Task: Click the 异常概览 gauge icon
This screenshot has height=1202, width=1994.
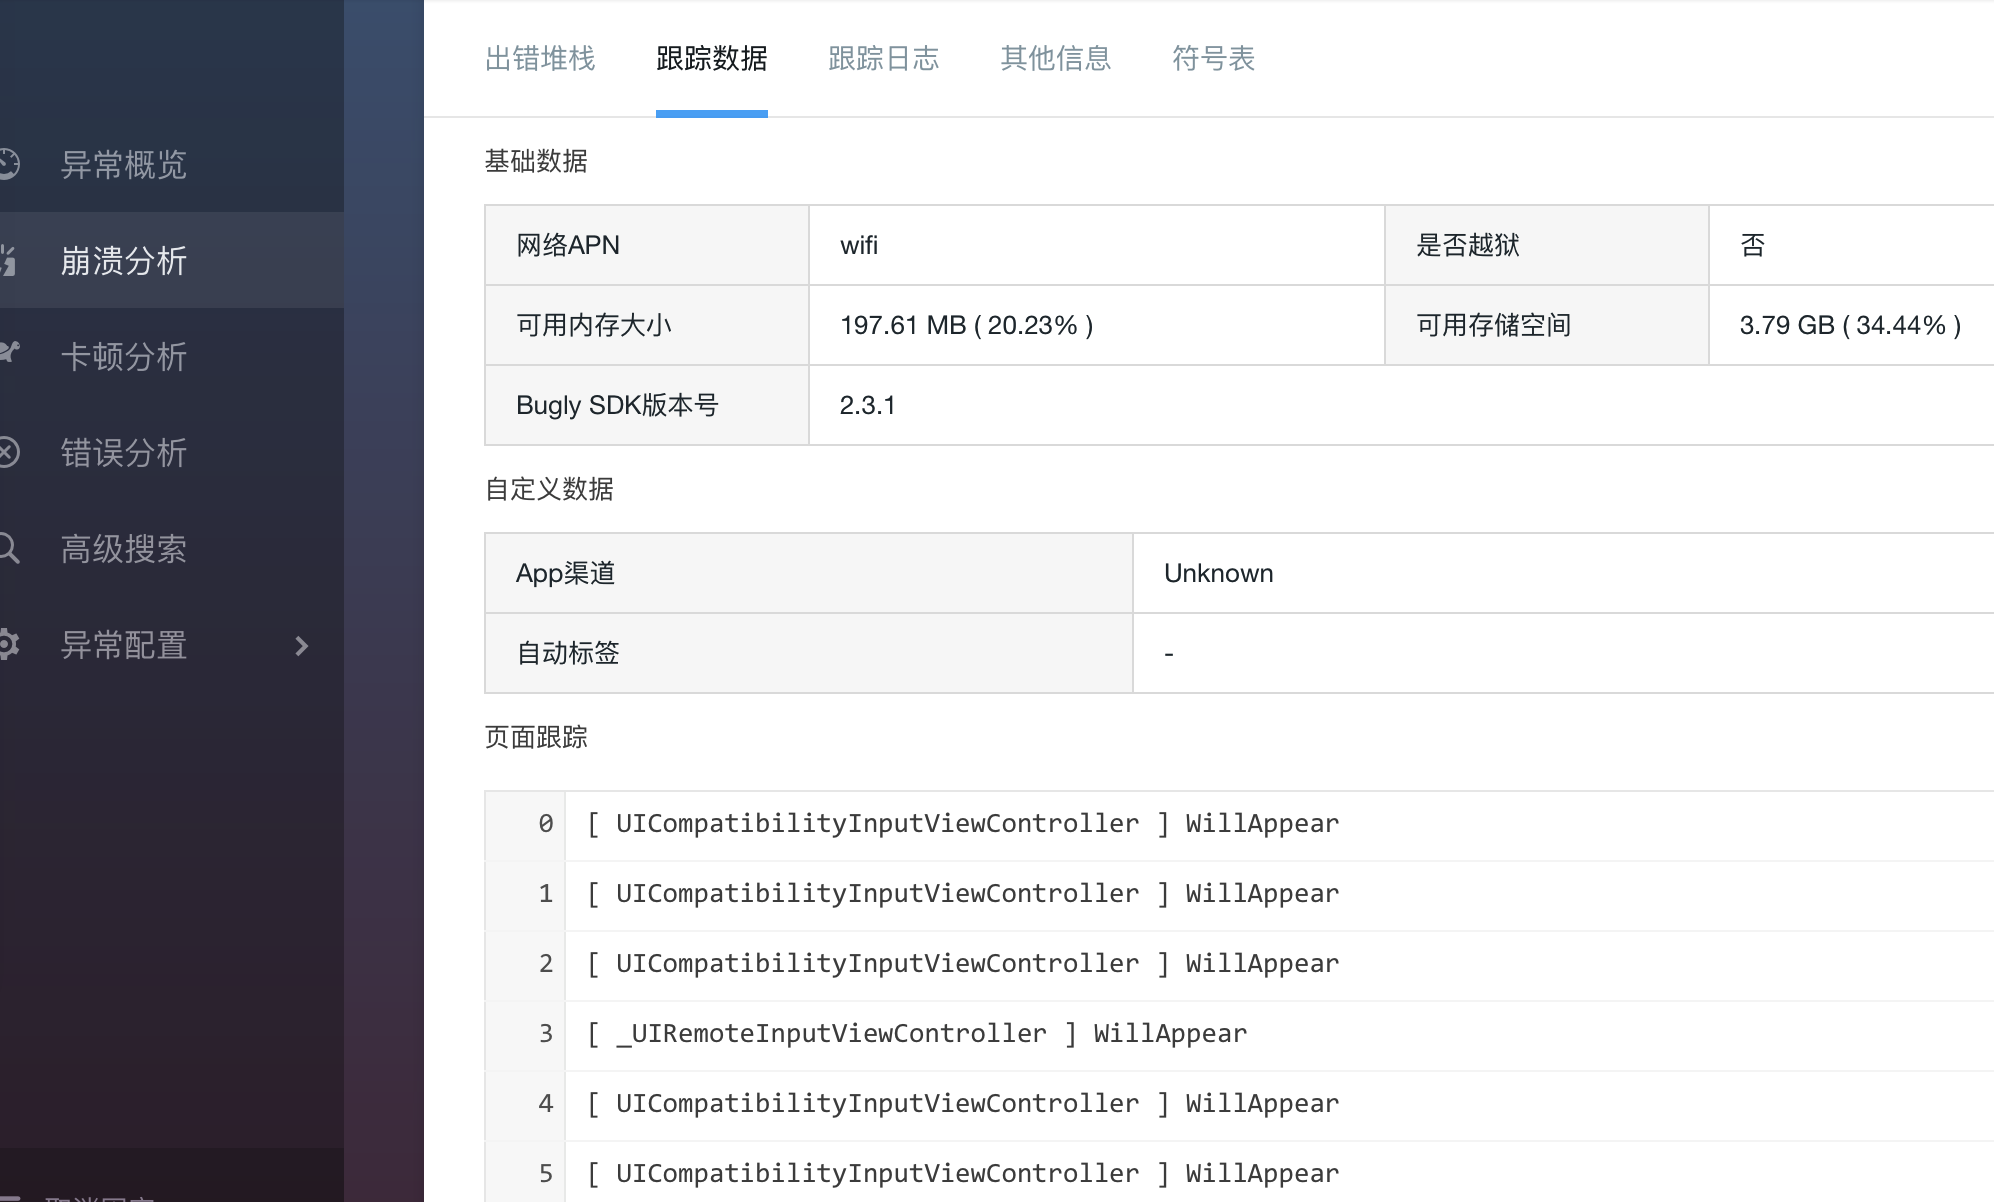Action: 8,164
